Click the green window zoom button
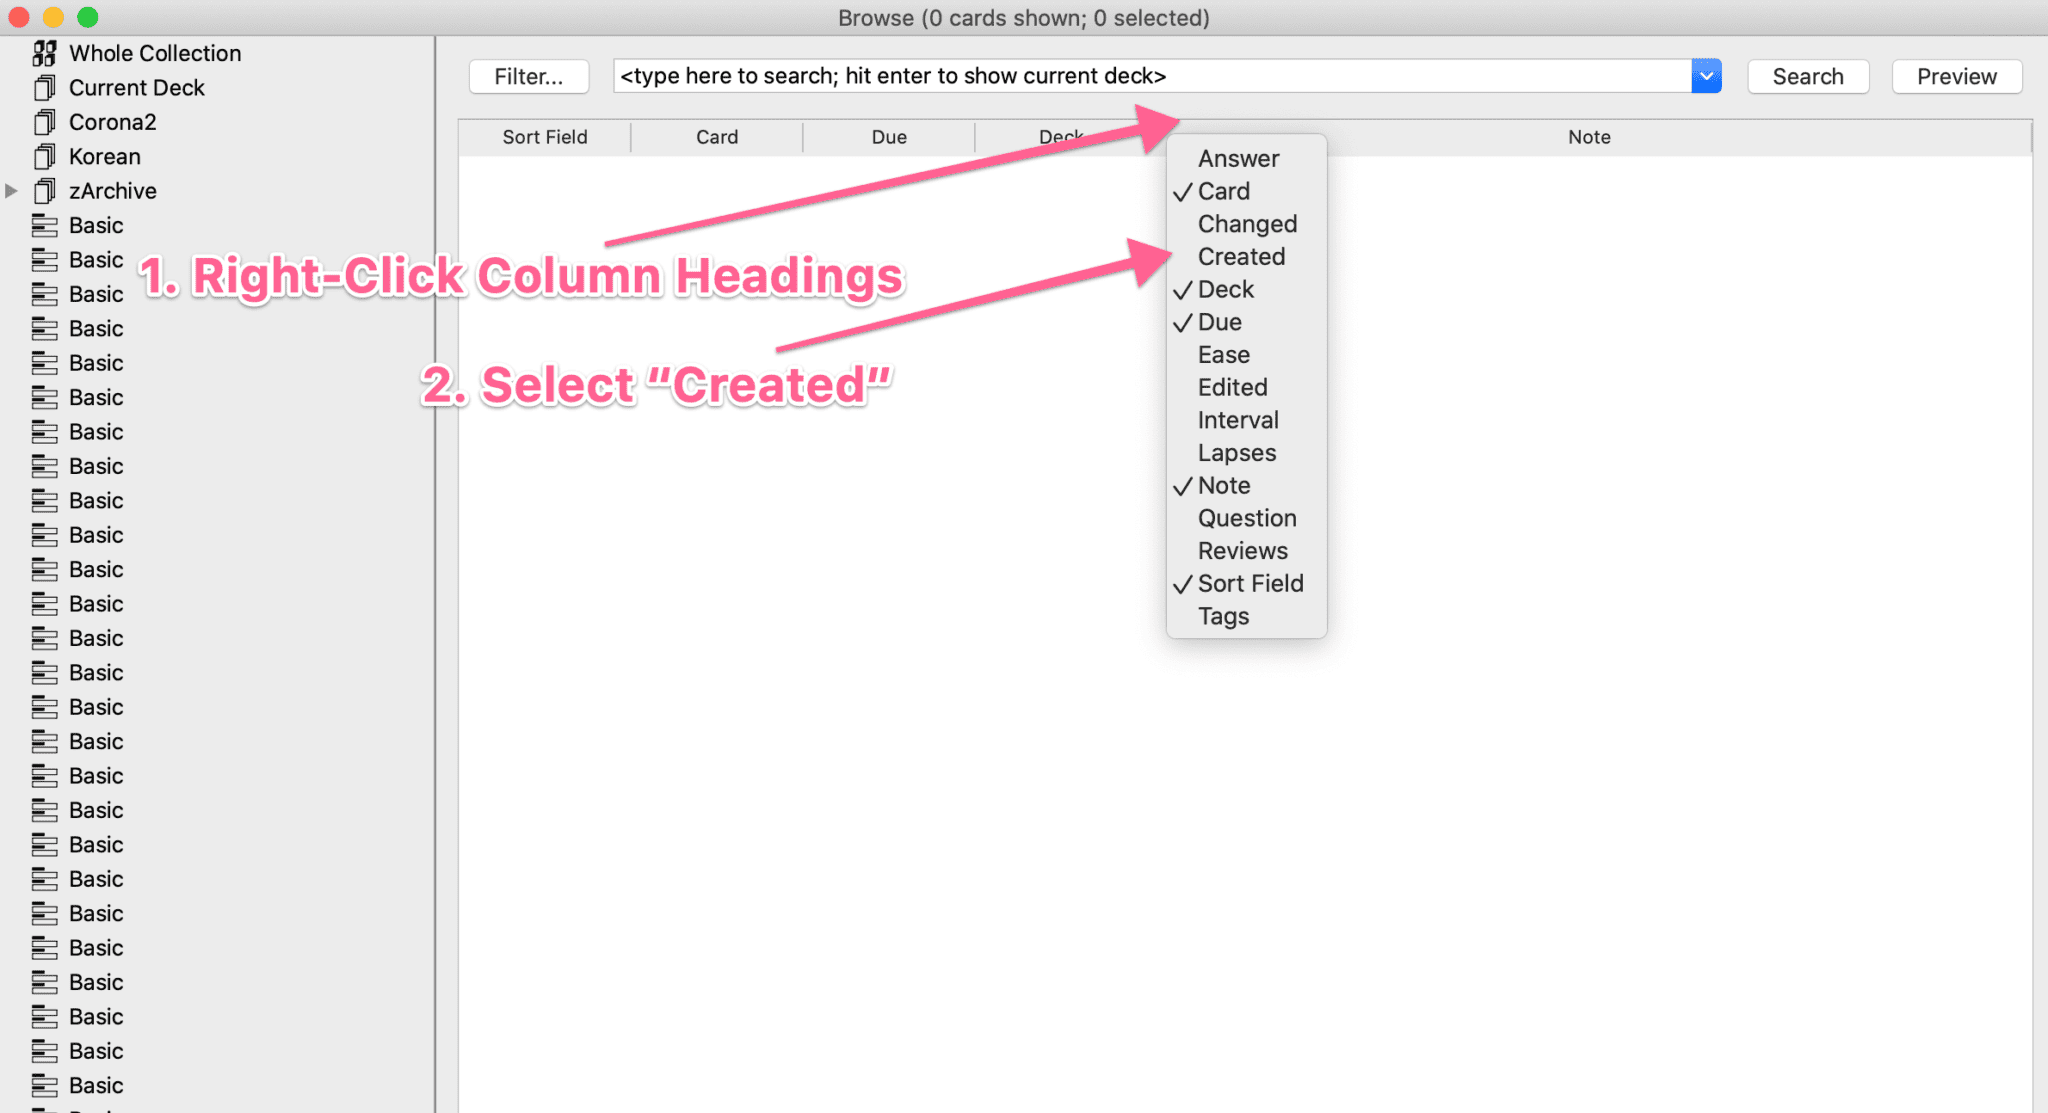The height and width of the screenshot is (1113, 2048). 88,17
